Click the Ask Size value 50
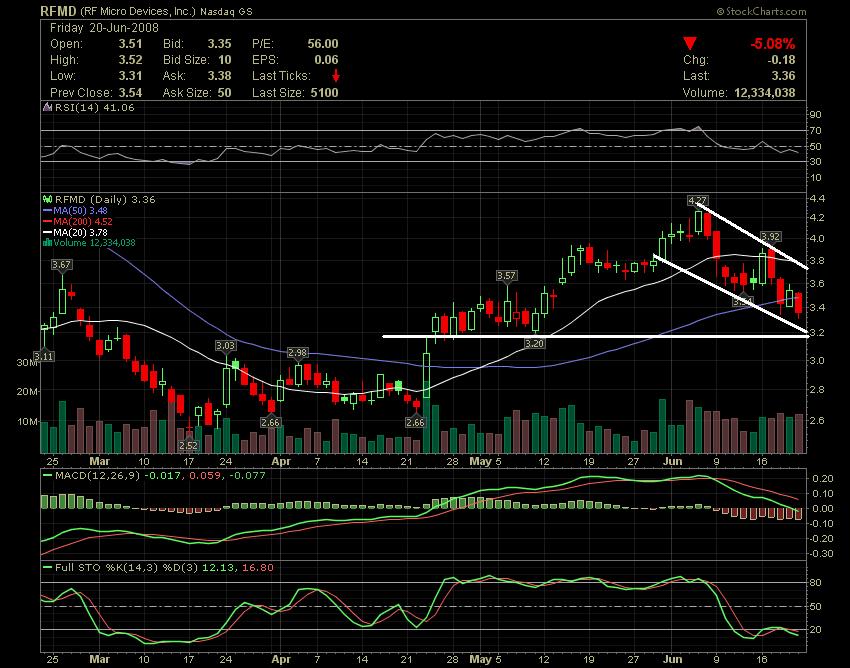The image size is (850, 668). [x=224, y=92]
